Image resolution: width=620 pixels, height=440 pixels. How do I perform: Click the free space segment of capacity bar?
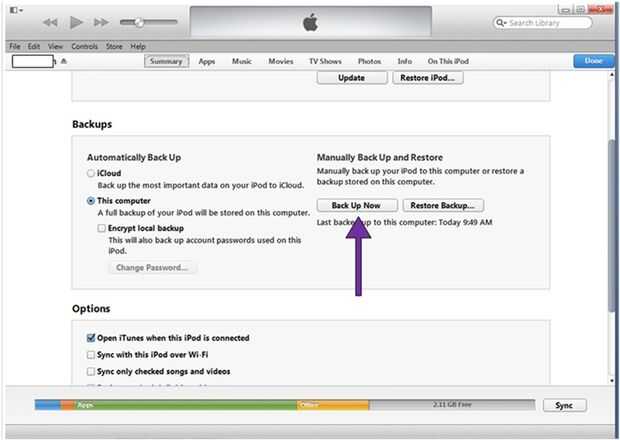pos(452,405)
